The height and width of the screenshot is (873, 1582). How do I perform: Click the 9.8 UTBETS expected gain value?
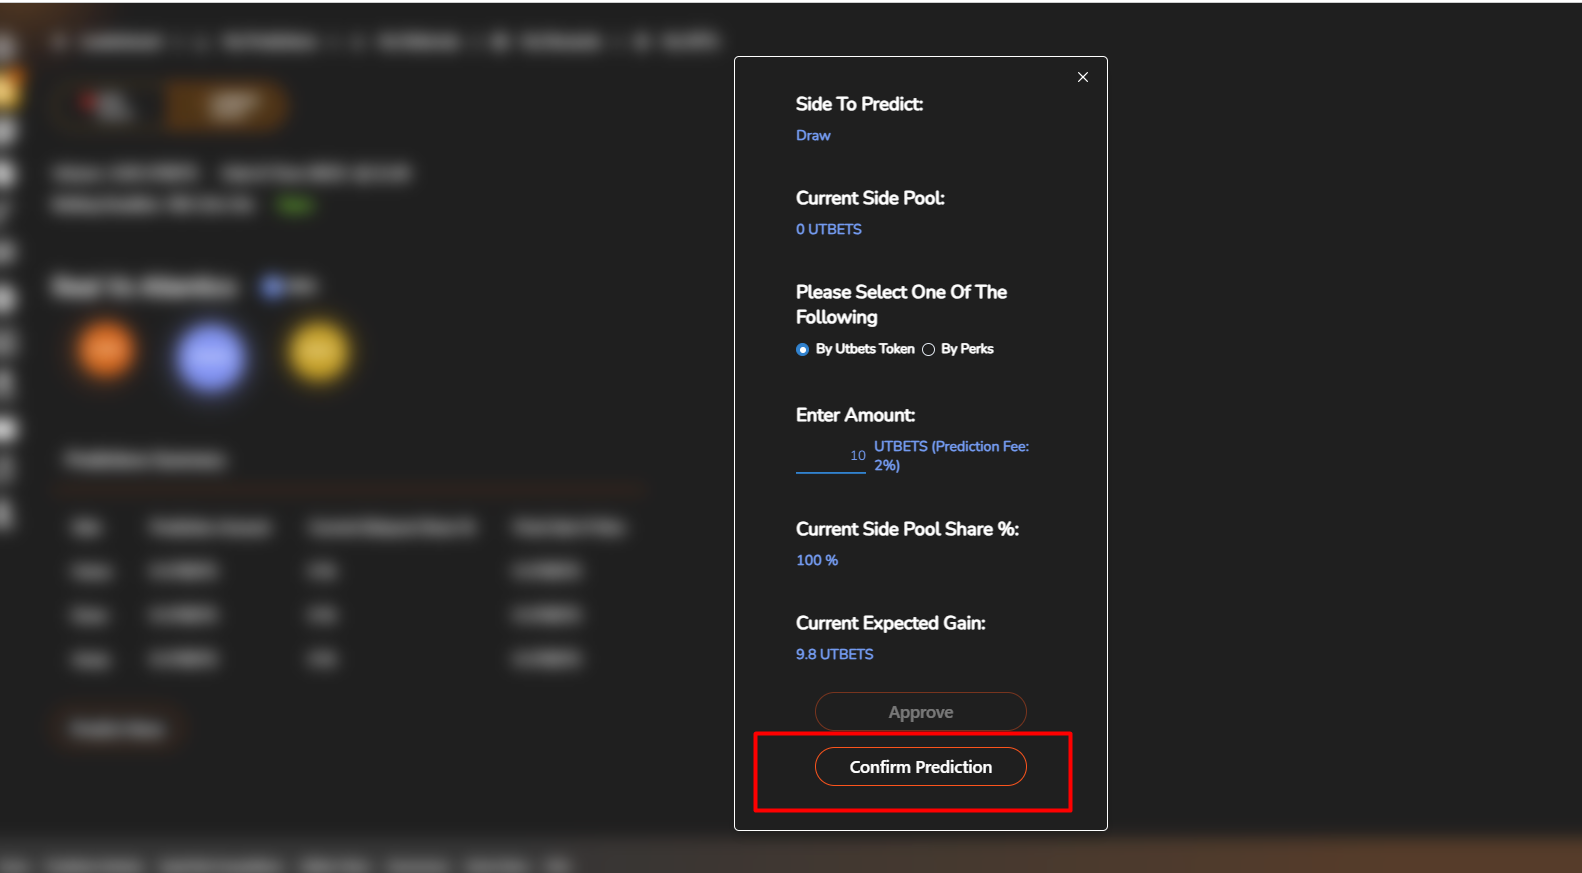tap(834, 654)
